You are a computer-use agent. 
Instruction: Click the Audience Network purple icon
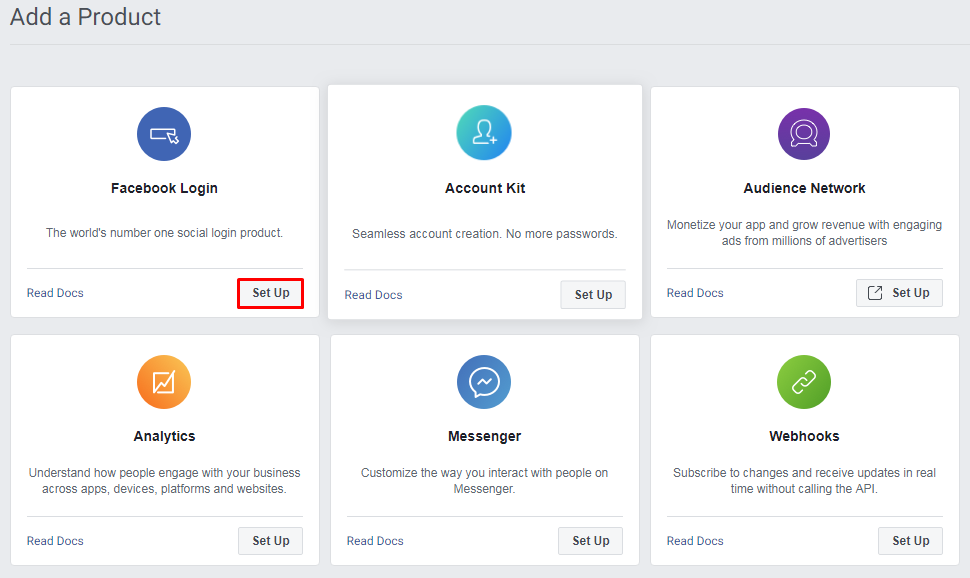pos(804,134)
